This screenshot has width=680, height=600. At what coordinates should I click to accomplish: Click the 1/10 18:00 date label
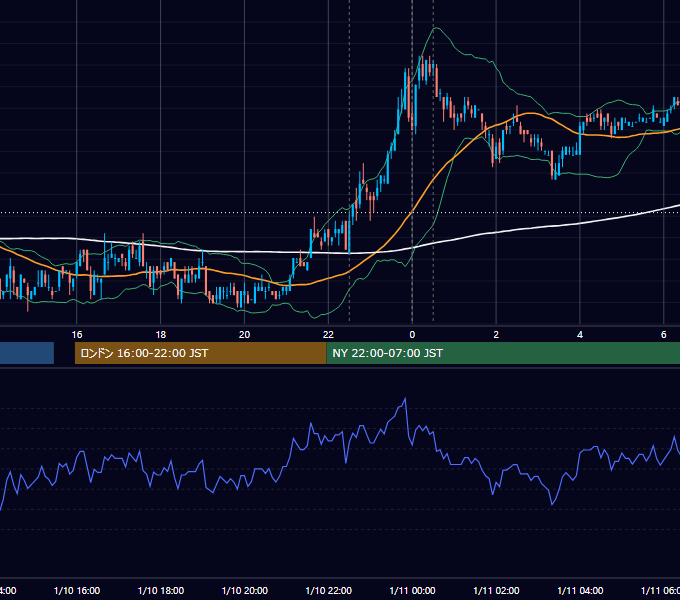(161, 591)
